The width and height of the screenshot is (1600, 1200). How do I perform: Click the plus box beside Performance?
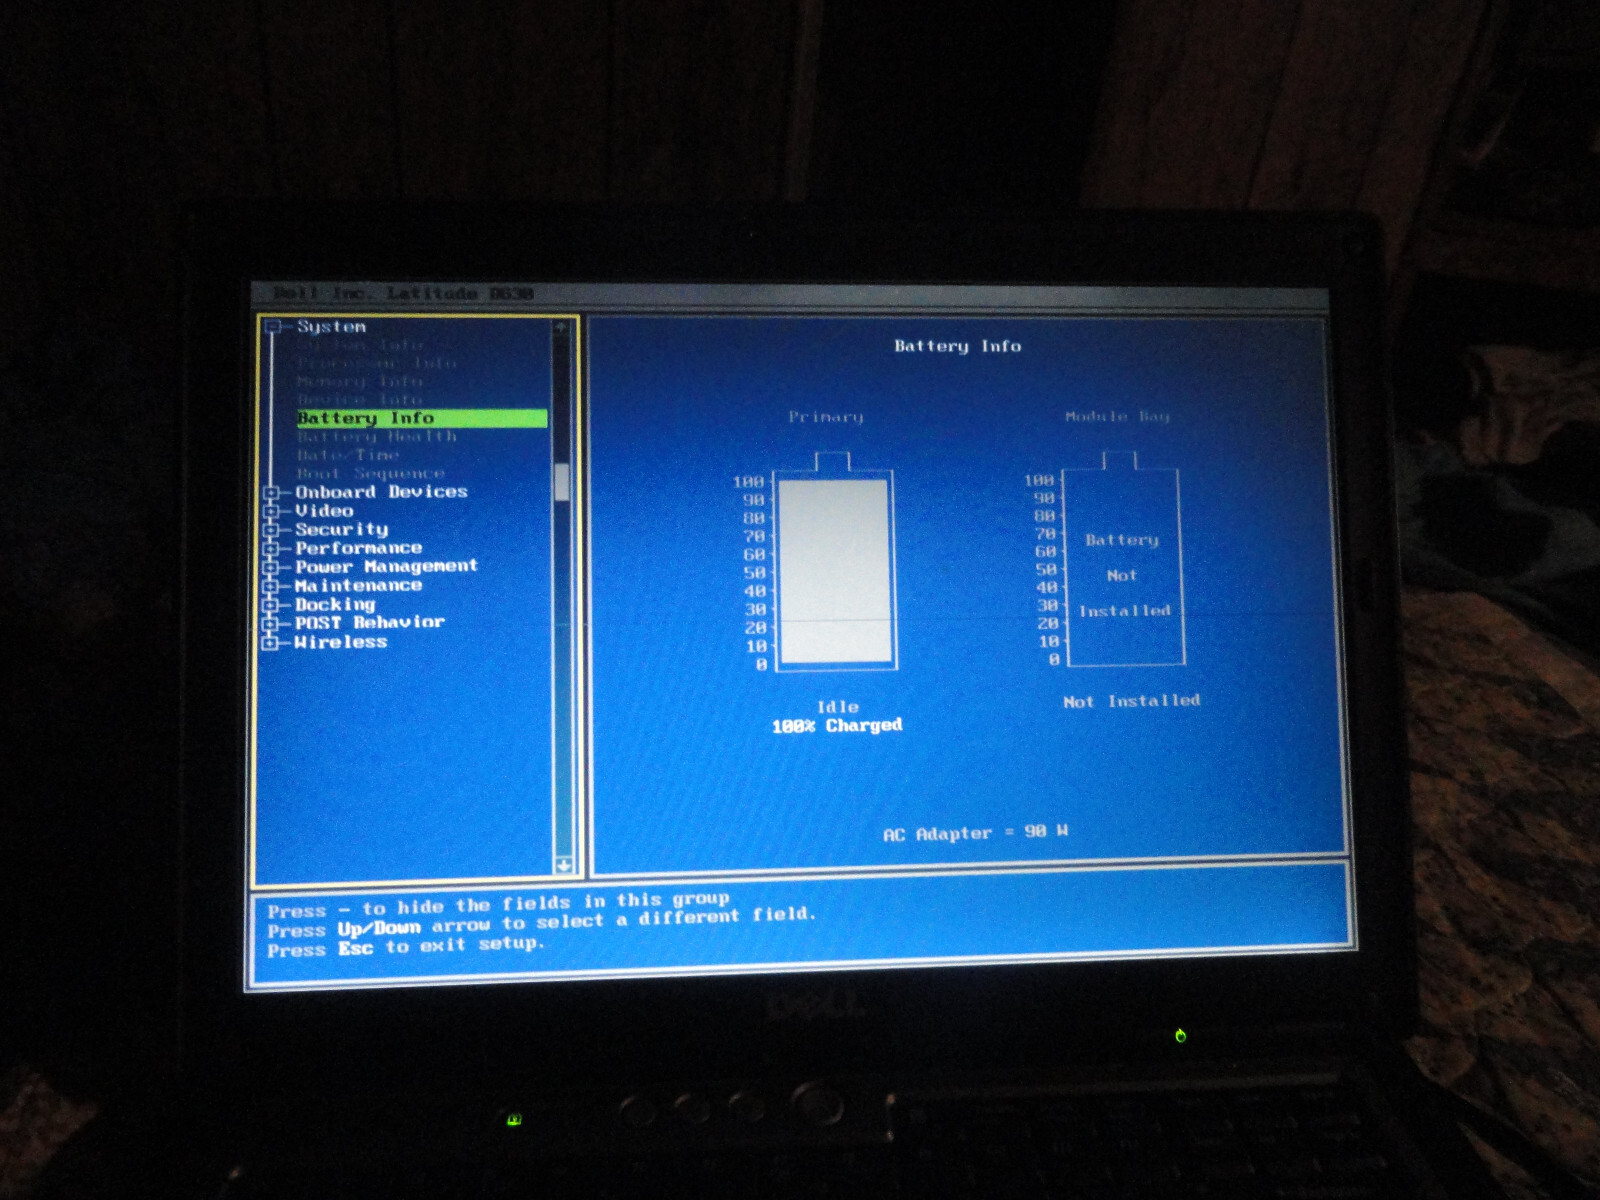click(x=271, y=549)
